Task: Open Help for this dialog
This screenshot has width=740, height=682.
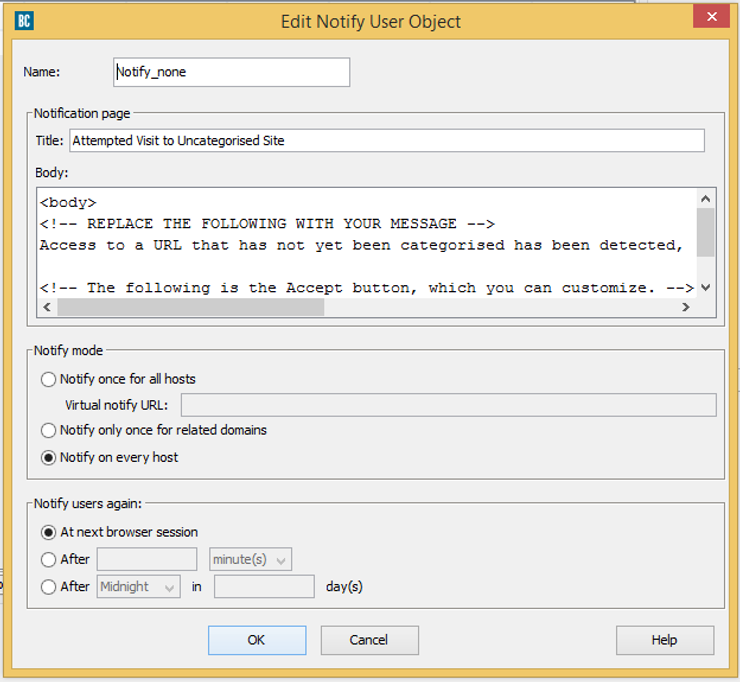Action: pos(665,640)
